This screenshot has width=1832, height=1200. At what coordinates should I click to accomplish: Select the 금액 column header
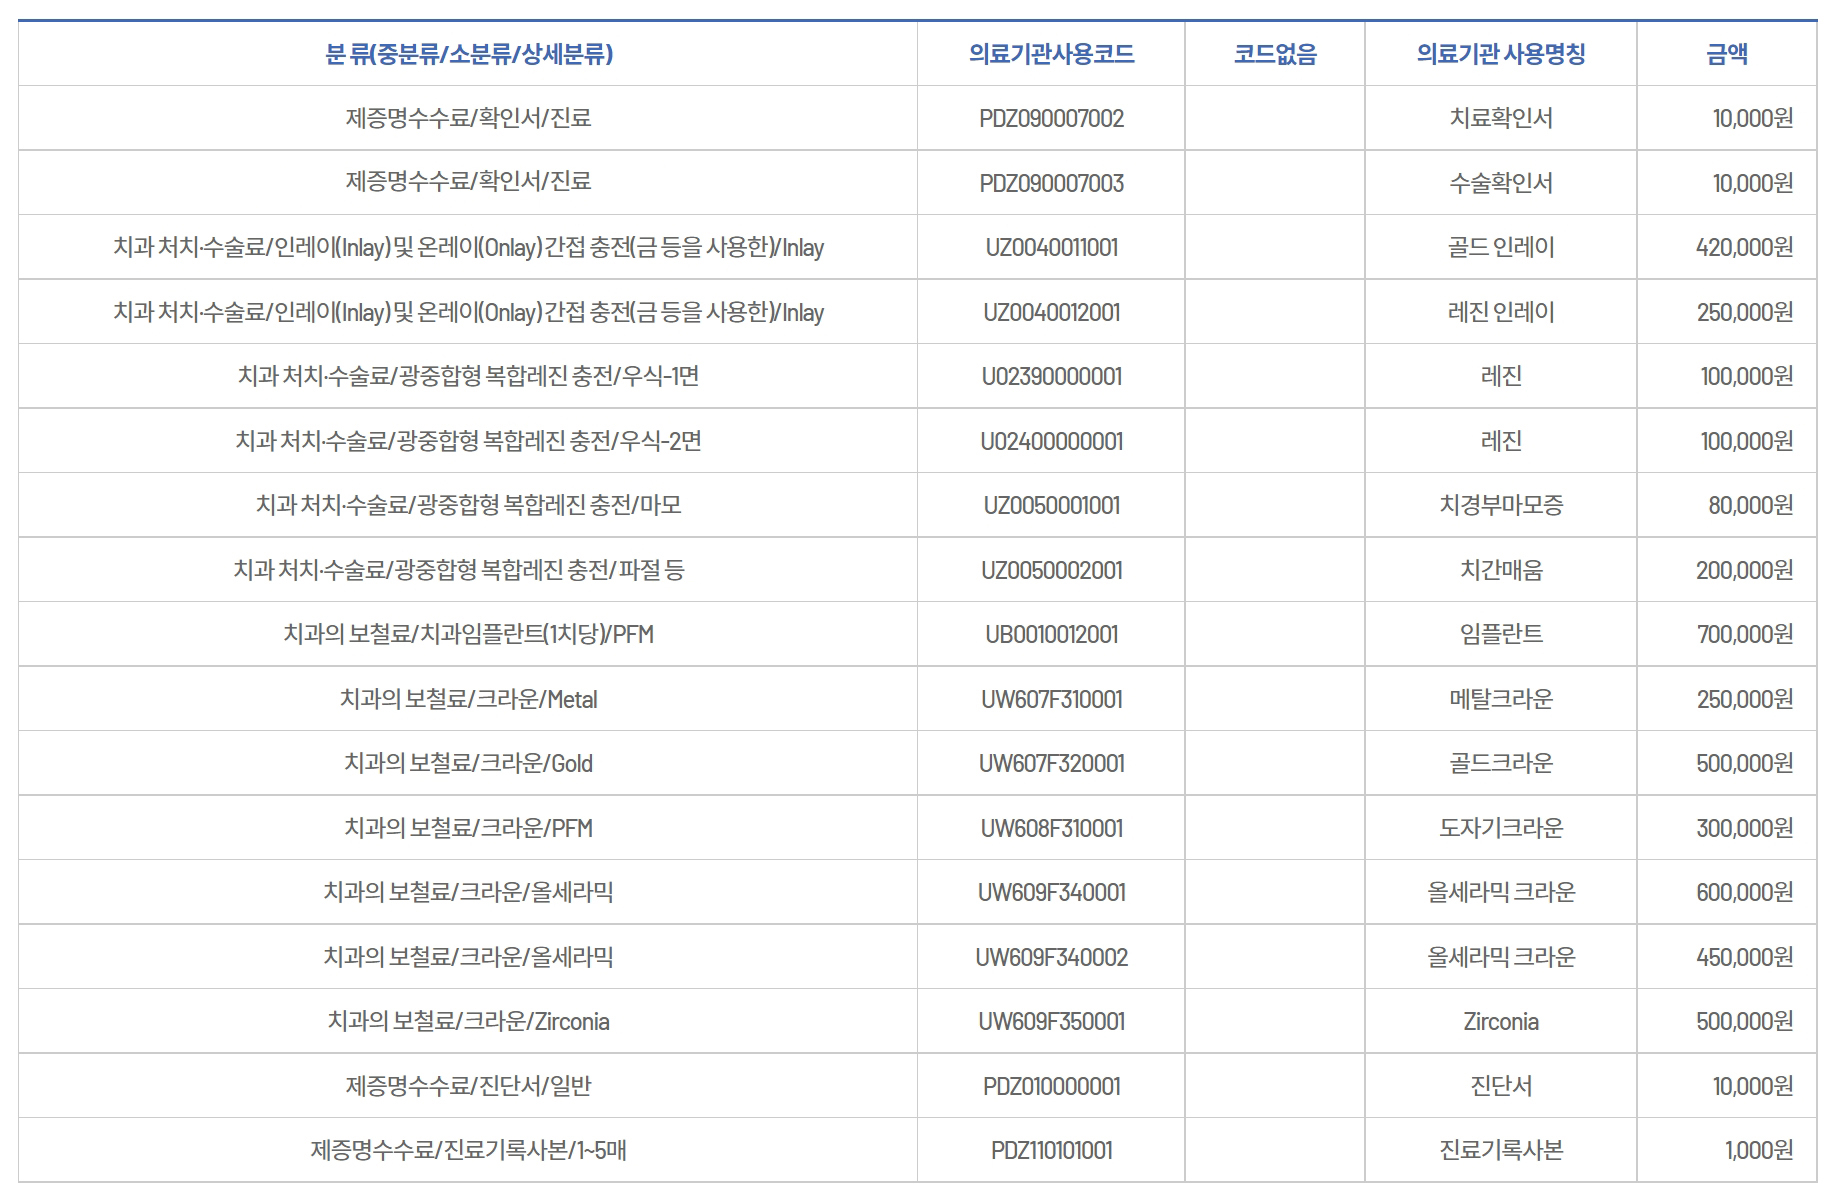(1726, 54)
